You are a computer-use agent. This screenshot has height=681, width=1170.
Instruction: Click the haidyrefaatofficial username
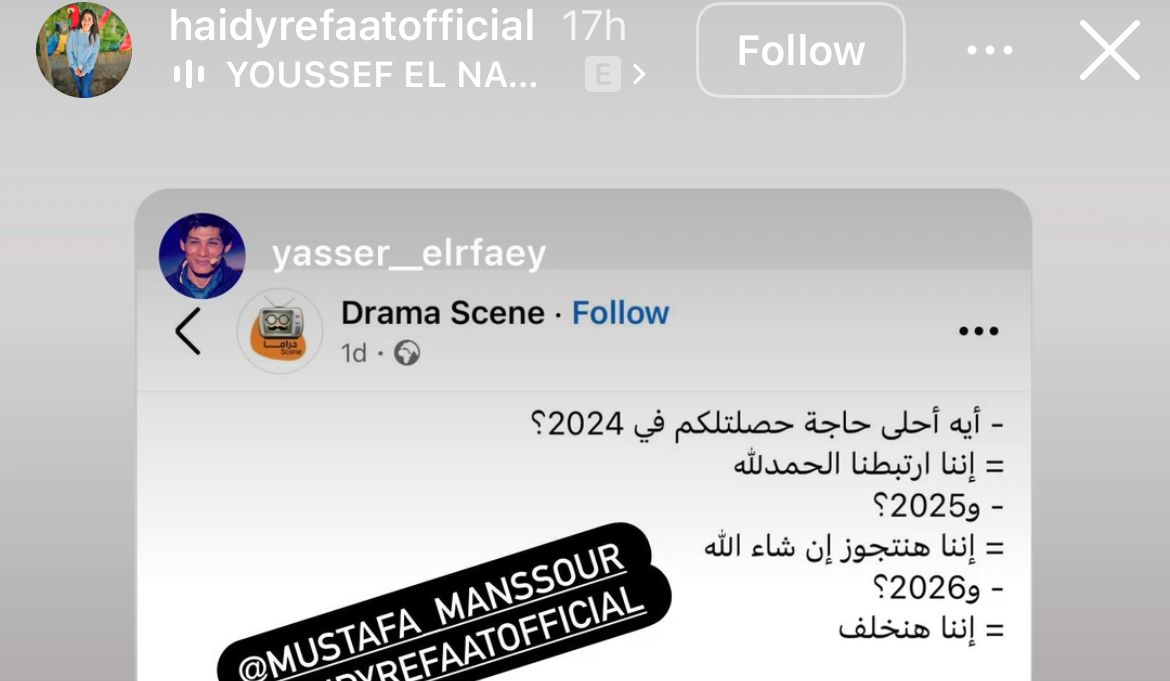(x=351, y=25)
